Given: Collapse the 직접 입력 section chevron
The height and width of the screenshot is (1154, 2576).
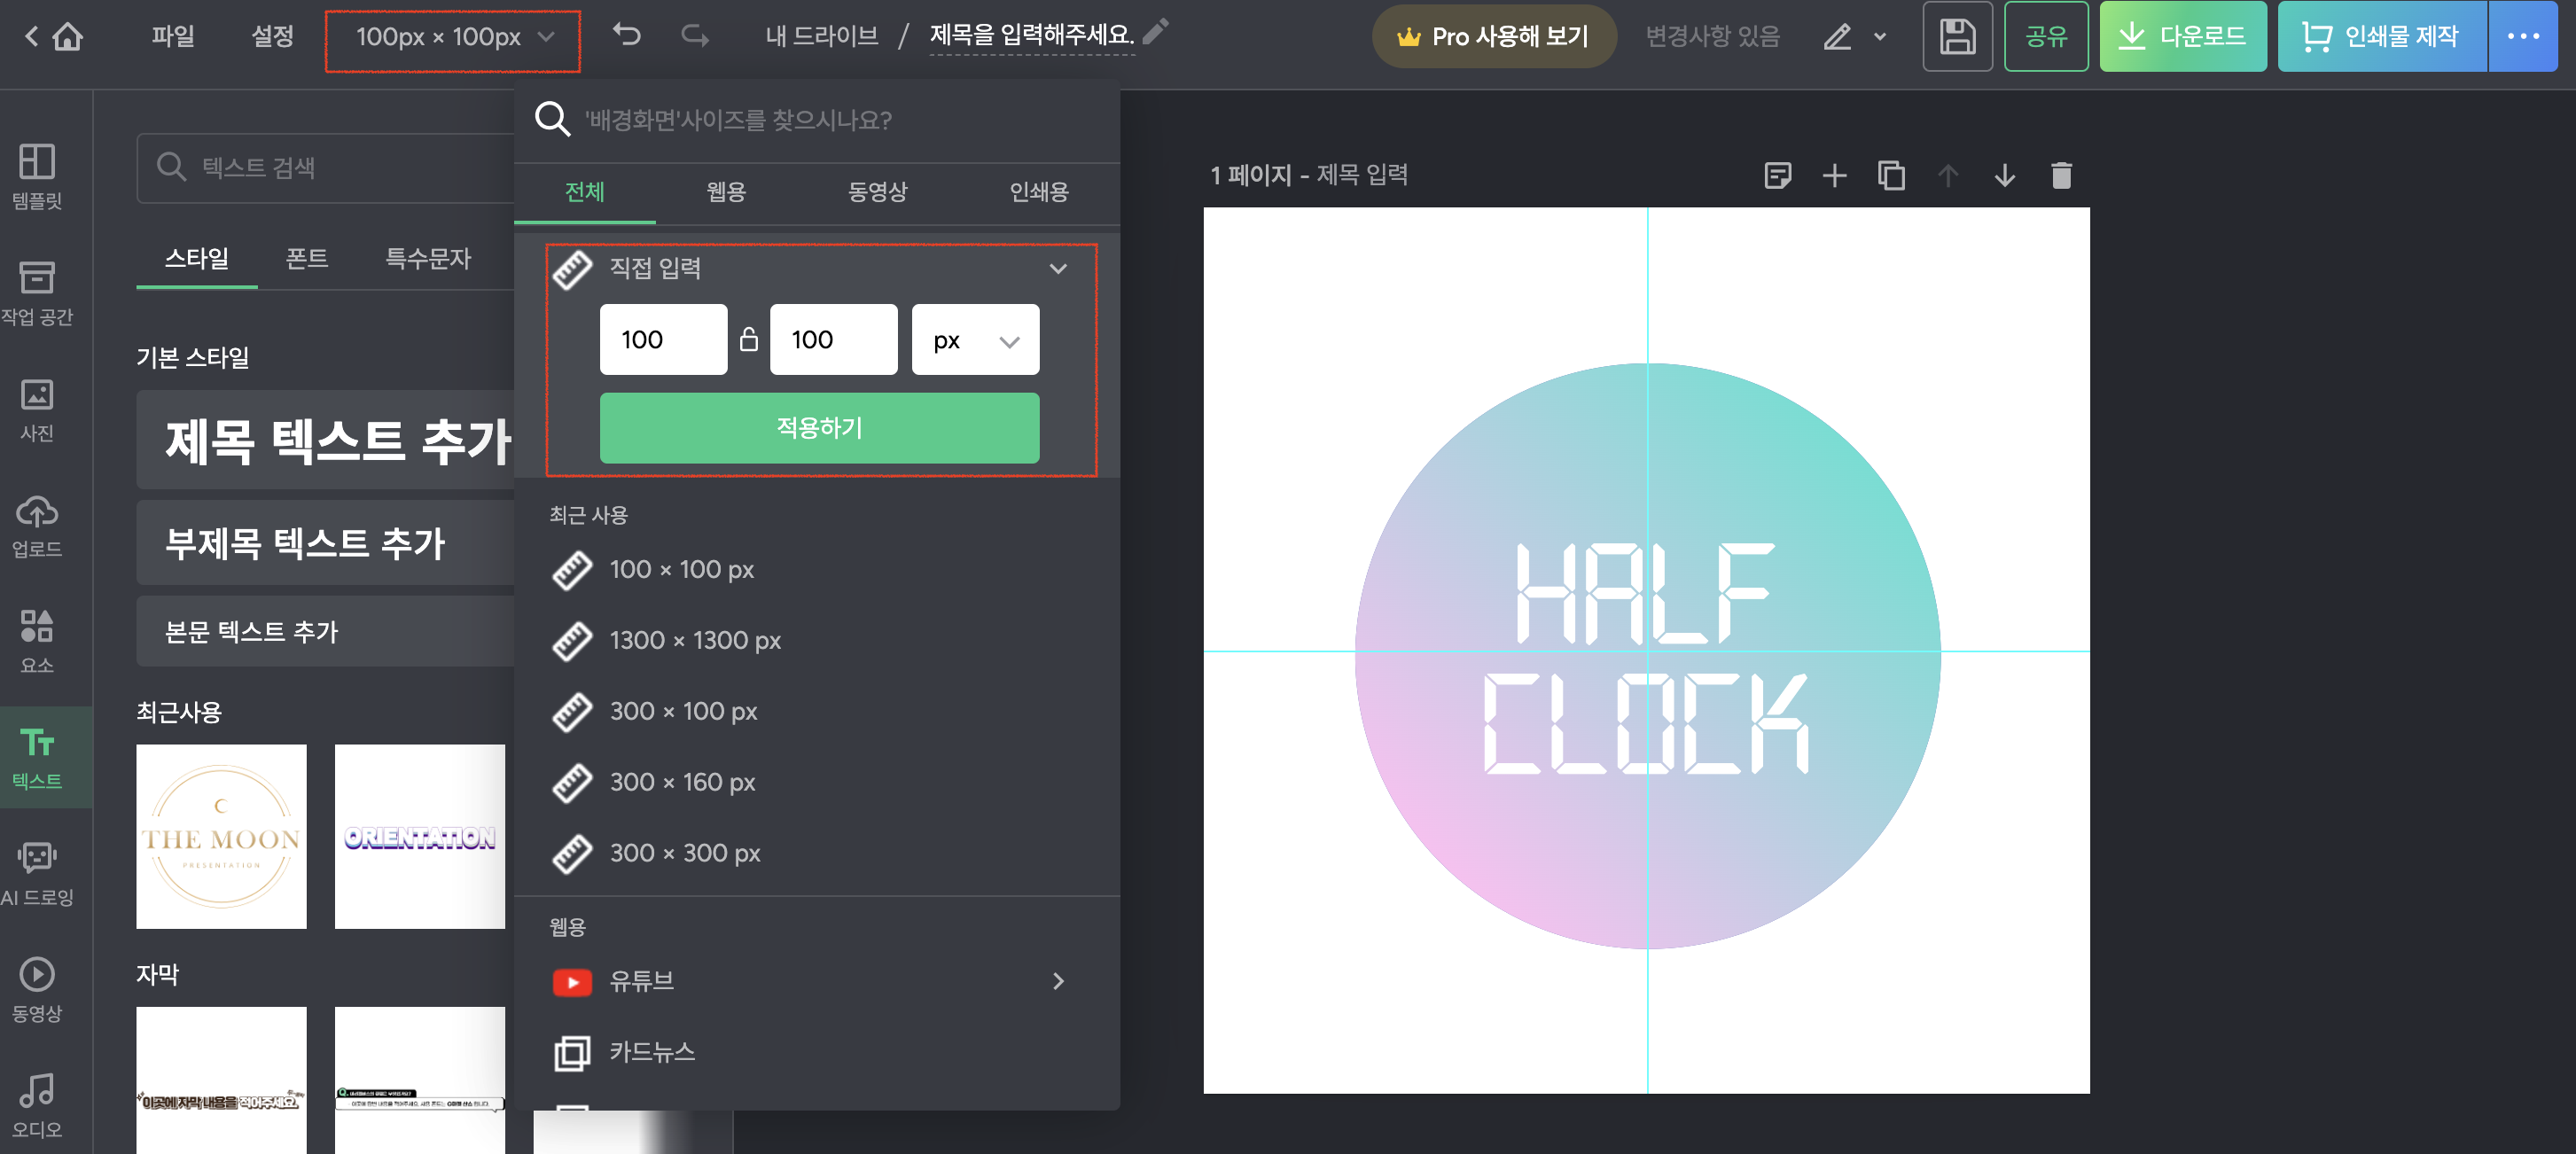Looking at the screenshot, I should coord(1058,268).
